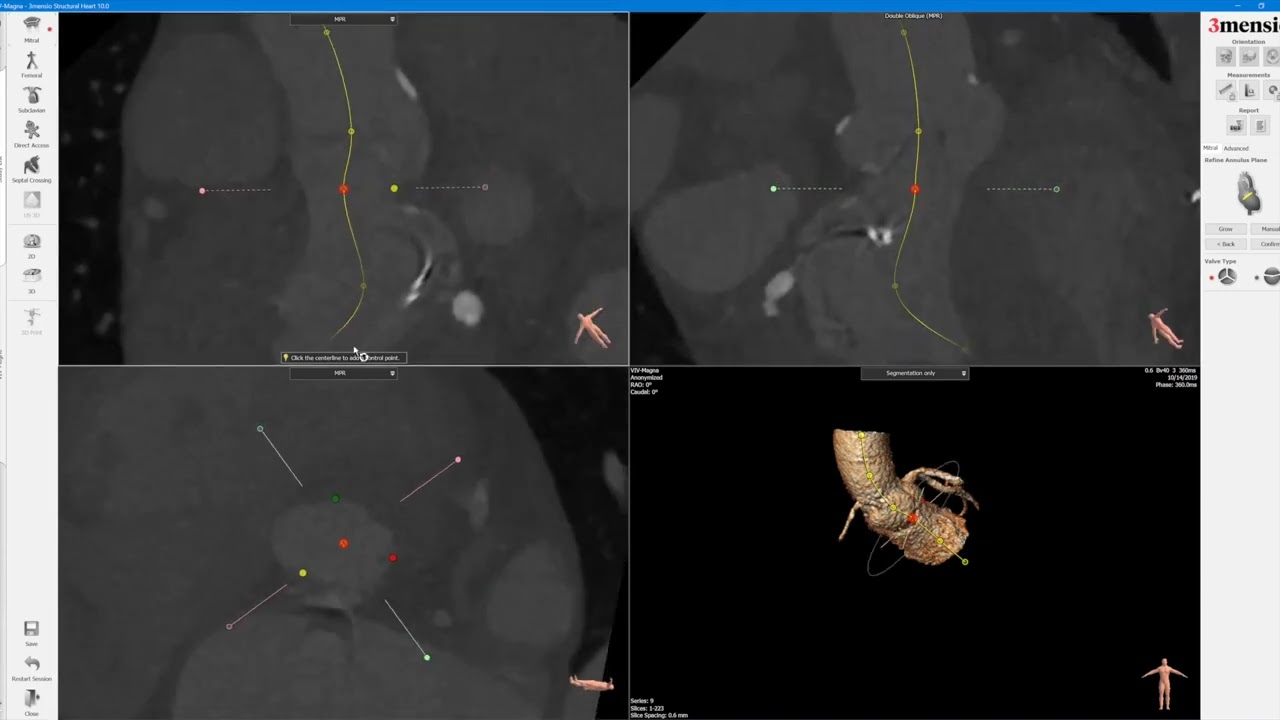
Task: Click yellow marker in bottom-left axial view
Action: (x=303, y=573)
